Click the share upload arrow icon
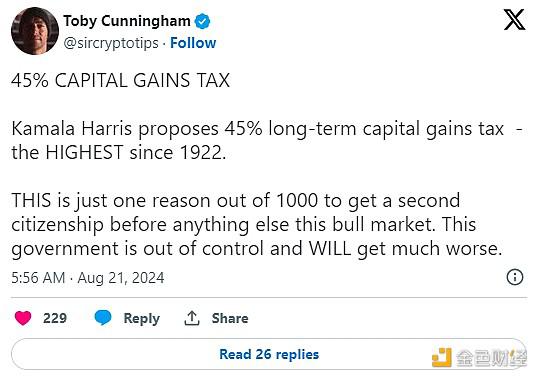 pos(191,318)
